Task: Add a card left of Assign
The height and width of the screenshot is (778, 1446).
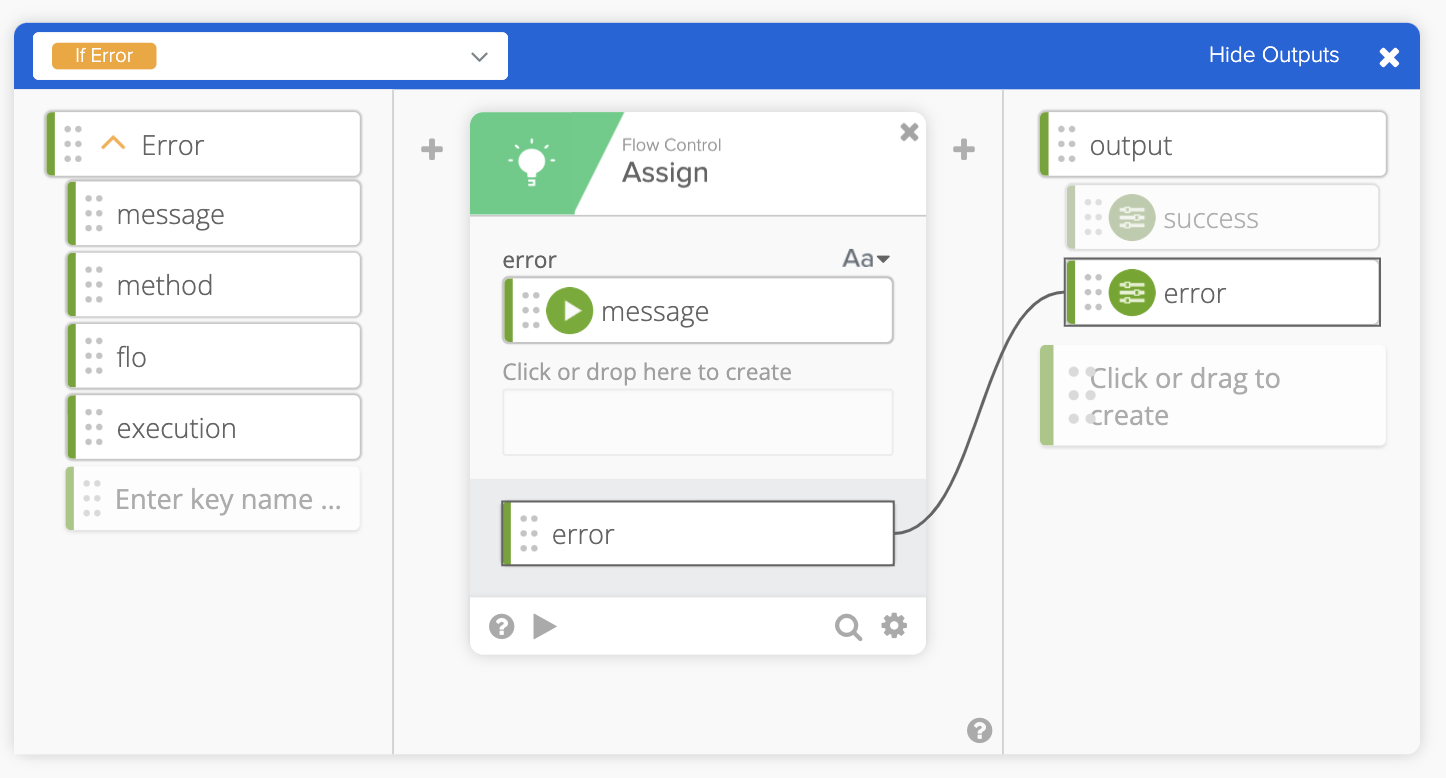Action: (431, 150)
